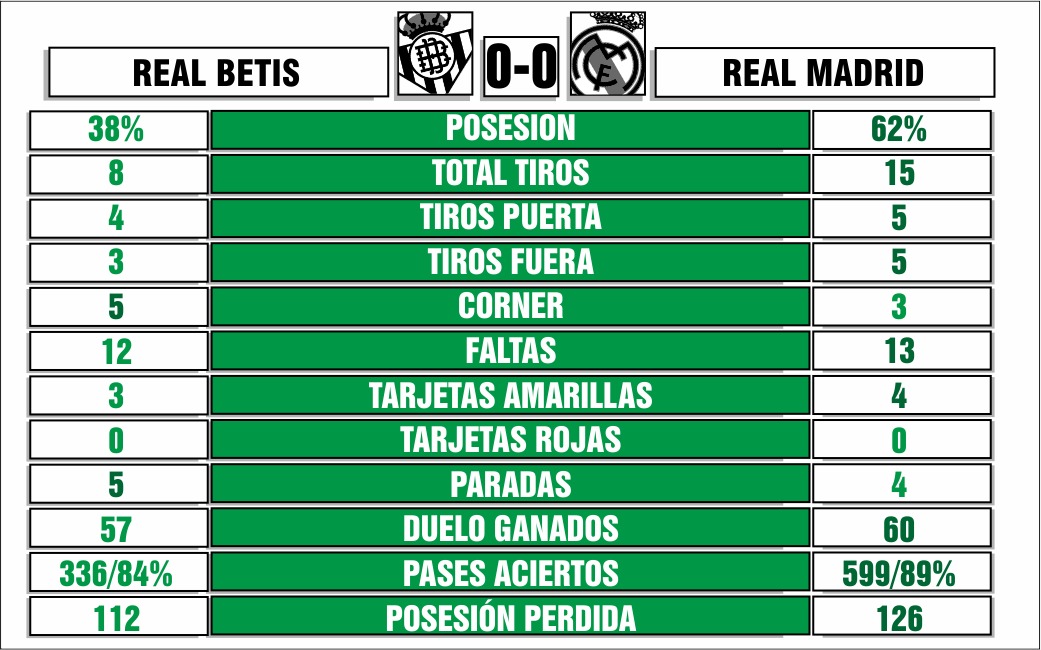Click the REAL BETIS team name box
Viewport: 1041px width, 650px height.
pyautogui.click(x=218, y=72)
